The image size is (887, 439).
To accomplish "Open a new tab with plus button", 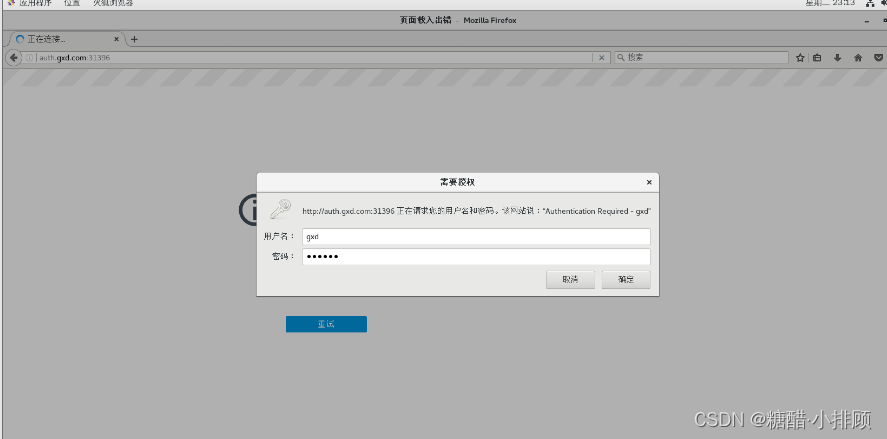I will tap(134, 40).
